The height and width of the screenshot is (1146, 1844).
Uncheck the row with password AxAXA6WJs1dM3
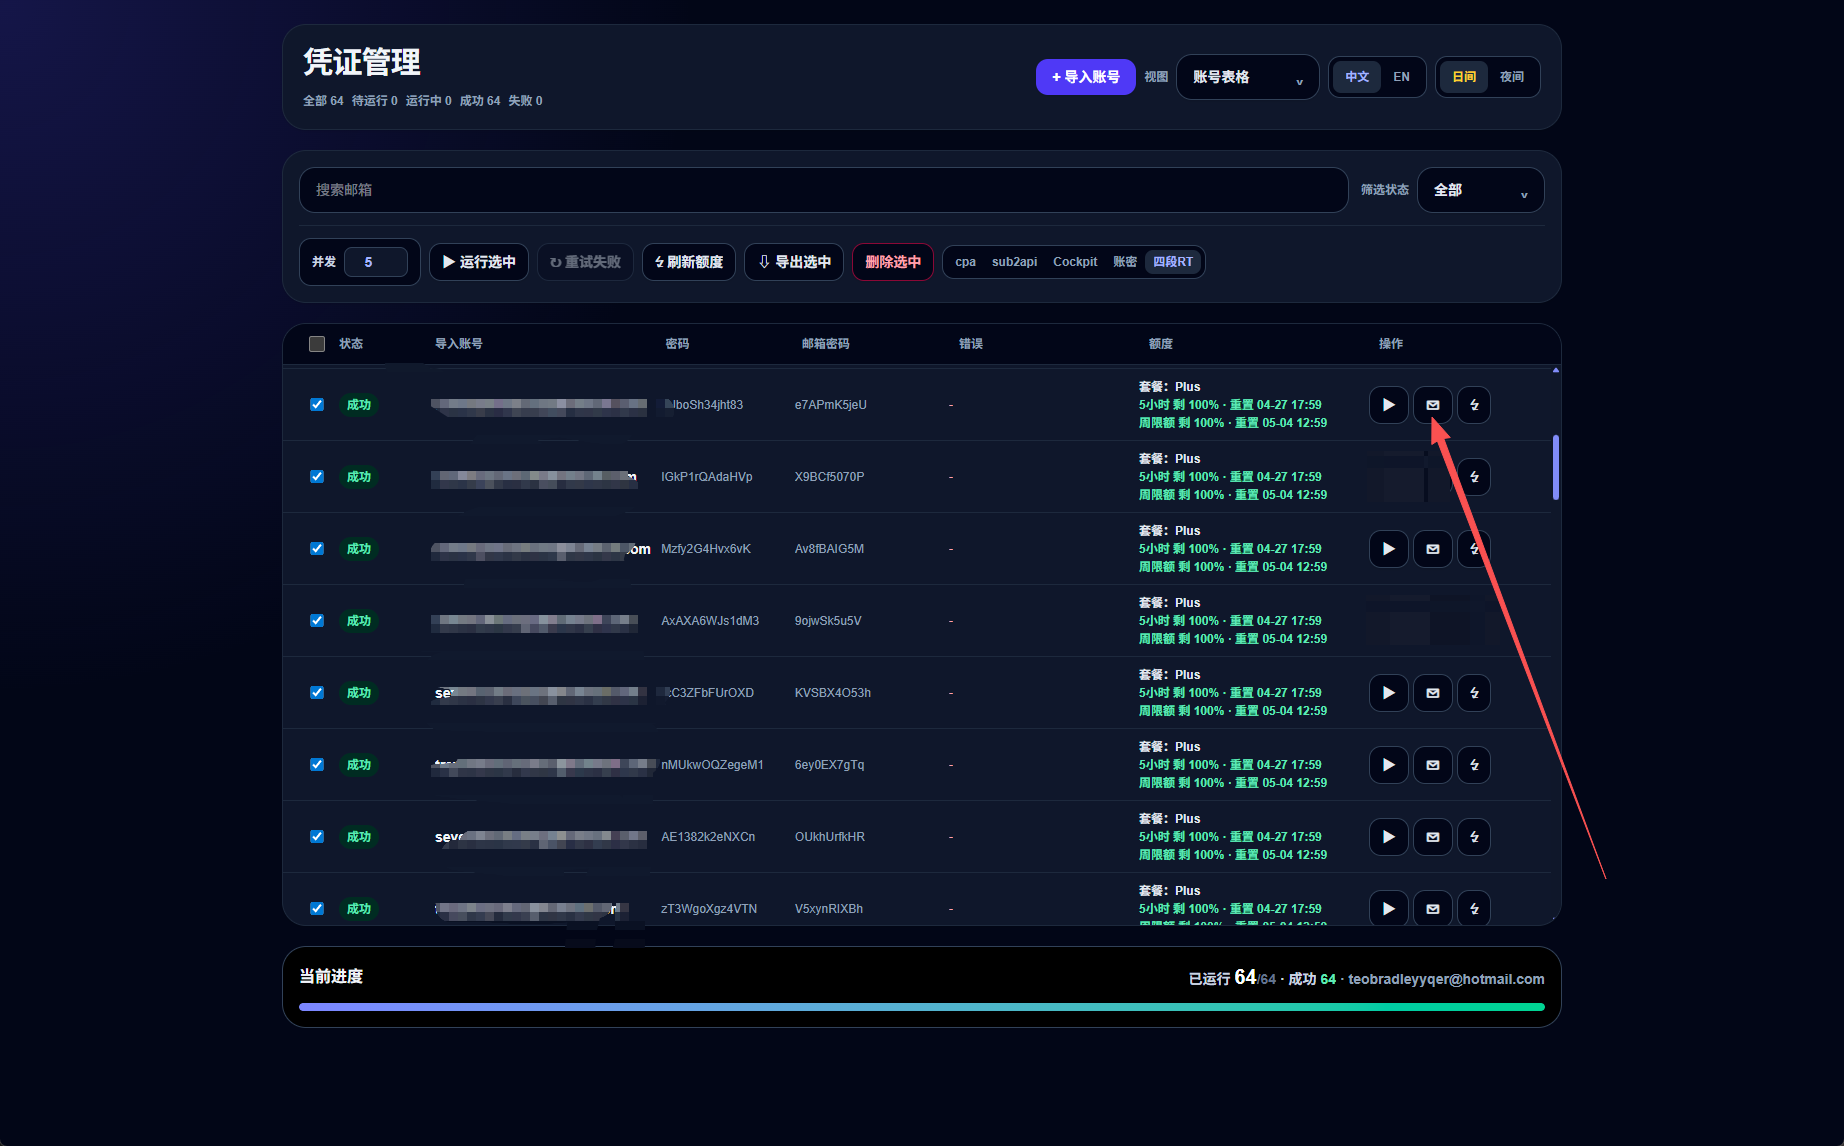click(317, 621)
